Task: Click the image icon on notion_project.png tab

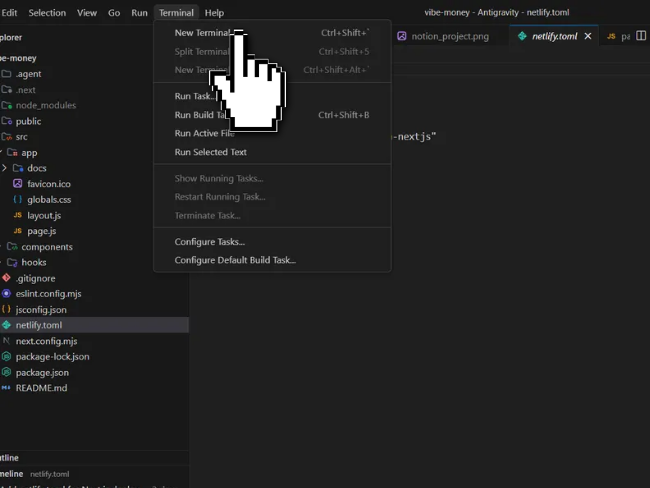Action: click(x=402, y=36)
